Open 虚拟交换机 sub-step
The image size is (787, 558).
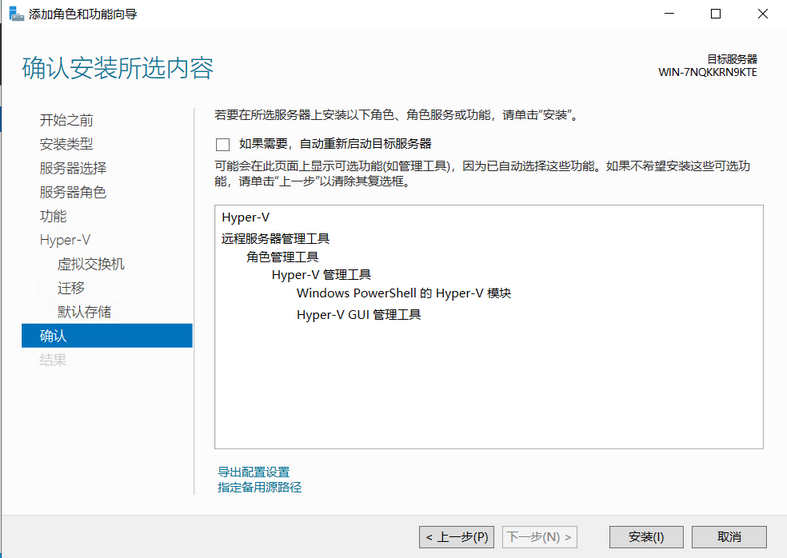(91, 264)
